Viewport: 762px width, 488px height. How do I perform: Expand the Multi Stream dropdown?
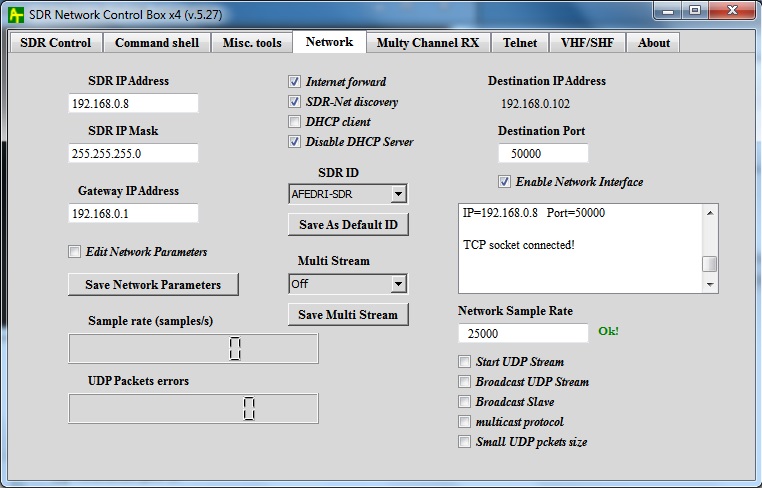[398, 284]
